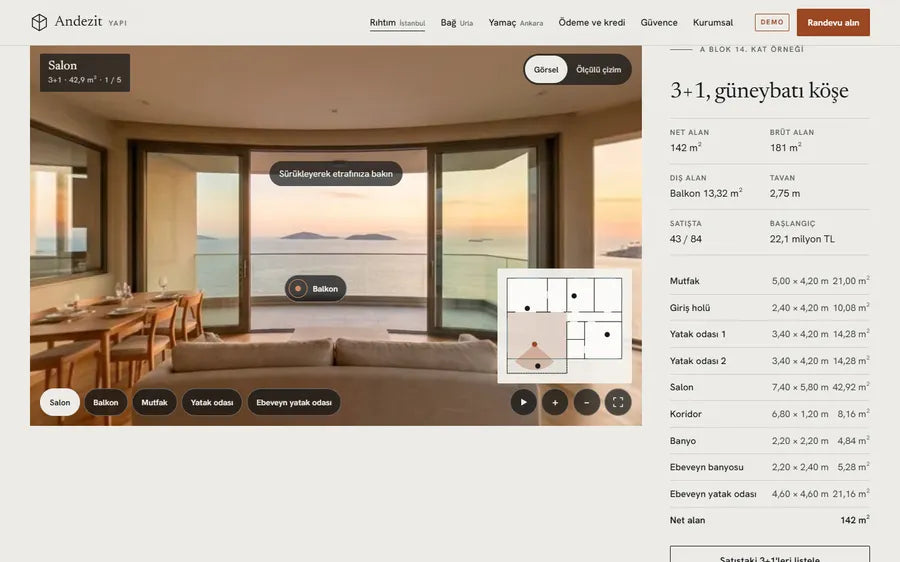Viewport: 900px width, 562px height.
Task: Click the Salon row with 42,92 m²
Action: [770, 387]
